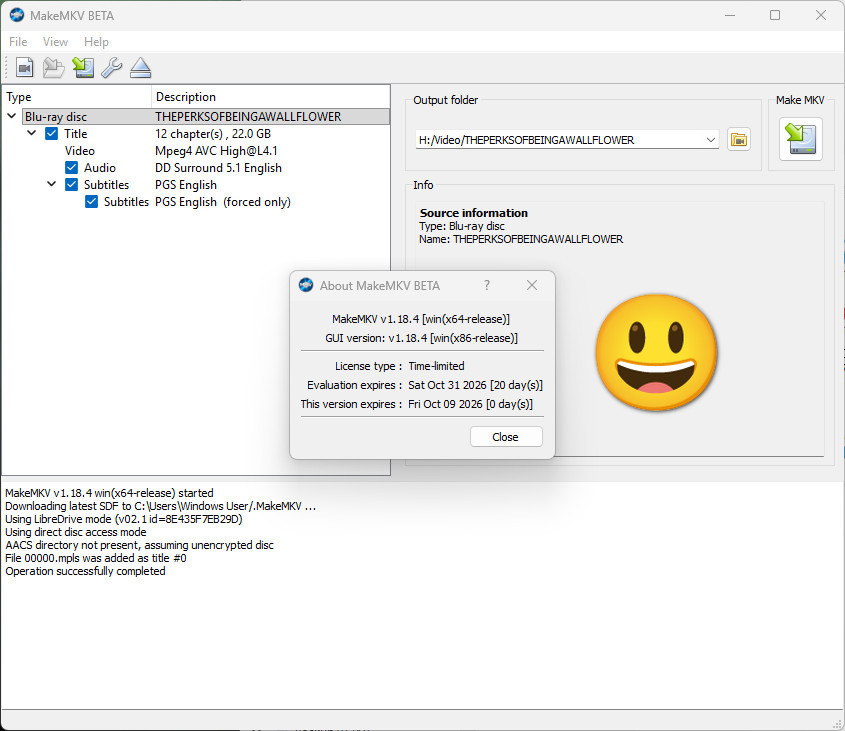Open the View menu
845x731 pixels.
point(56,42)
